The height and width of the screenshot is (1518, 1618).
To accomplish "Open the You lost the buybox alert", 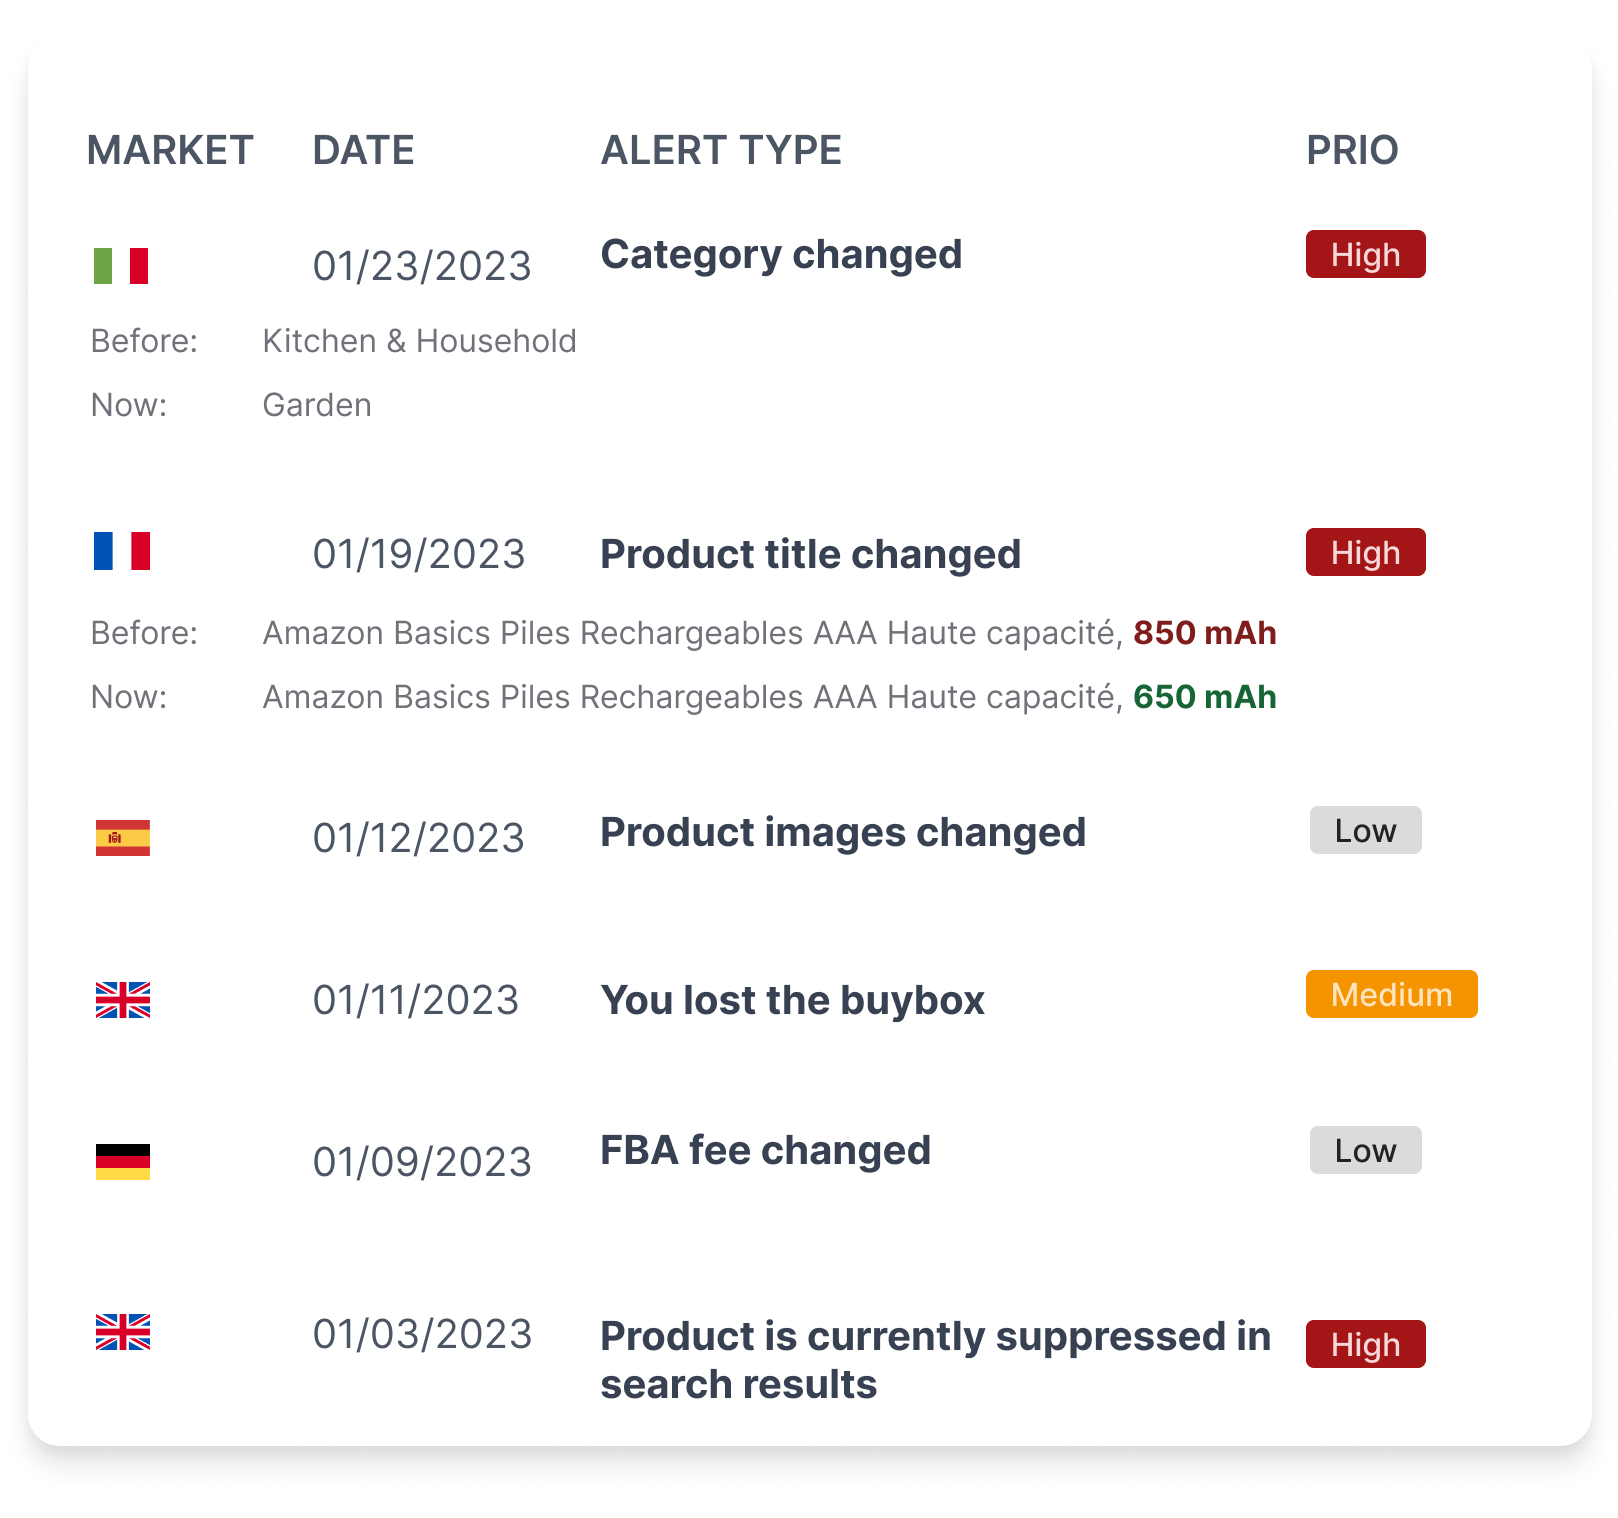I will tap(791, 999).
